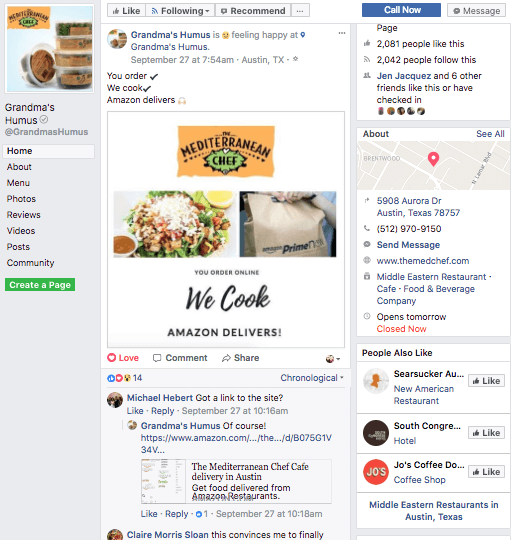Open the Mediterranean Chef post image
The image size is (511, 540).
226,229
